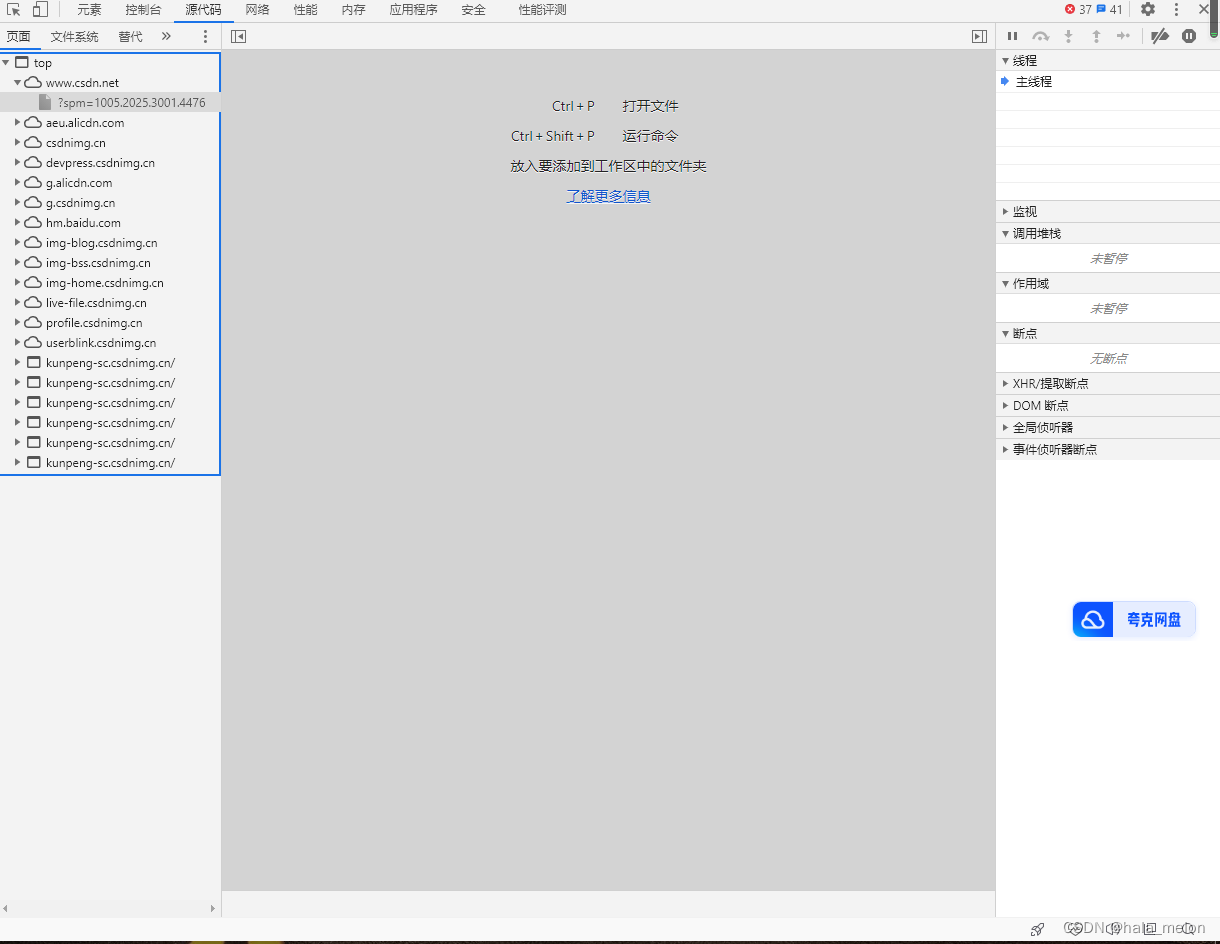Click the hide navigator sidebar icon
Screen dimensions: 1220x944
pos(238,36)
